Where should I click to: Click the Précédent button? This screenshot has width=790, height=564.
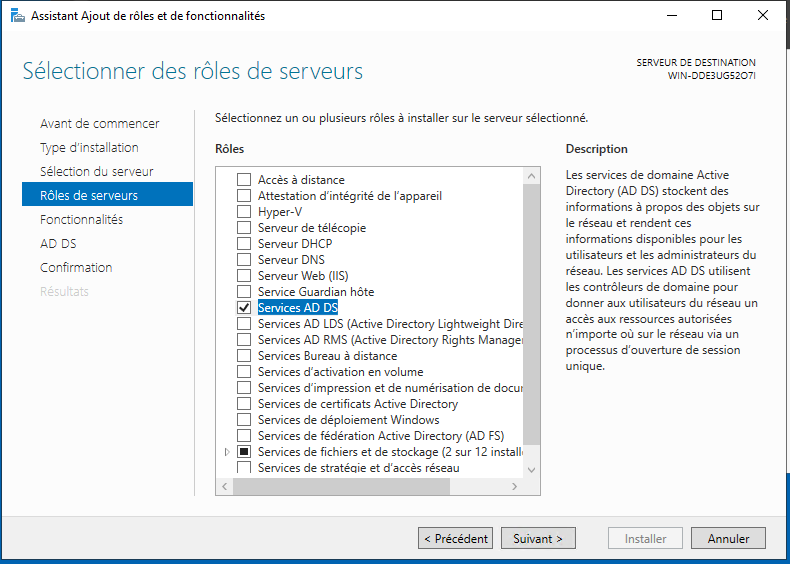point(455,538)
